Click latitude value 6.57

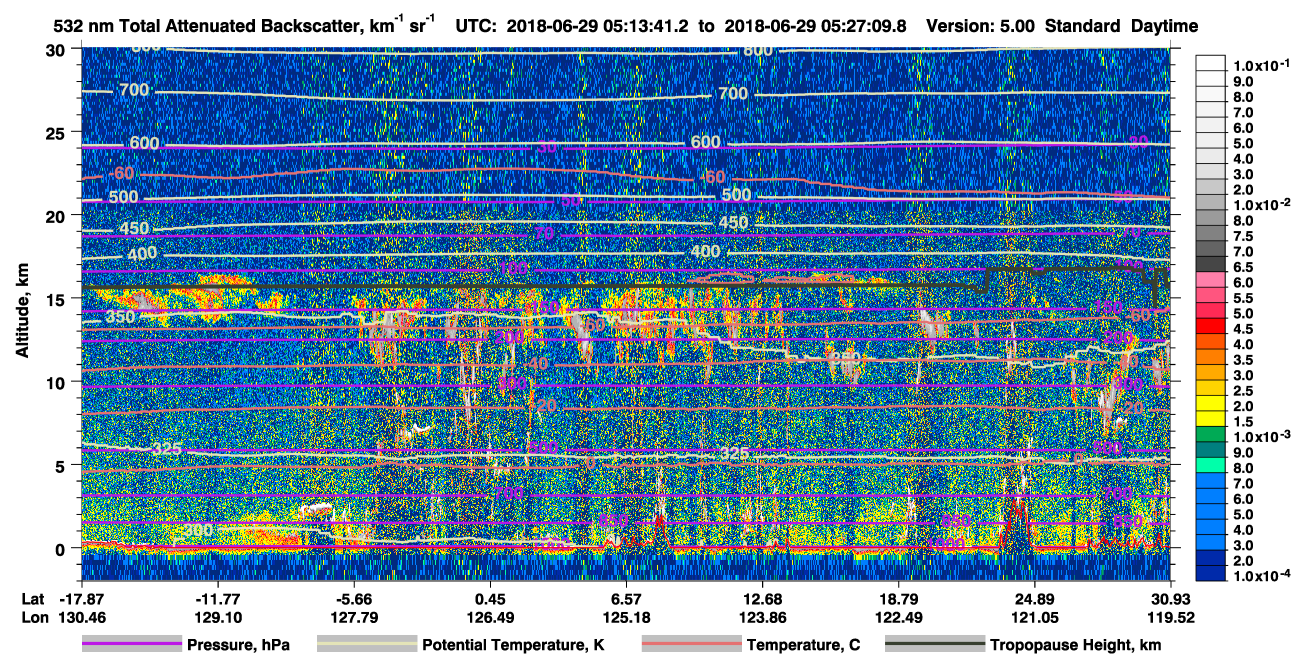click(626, 599)
